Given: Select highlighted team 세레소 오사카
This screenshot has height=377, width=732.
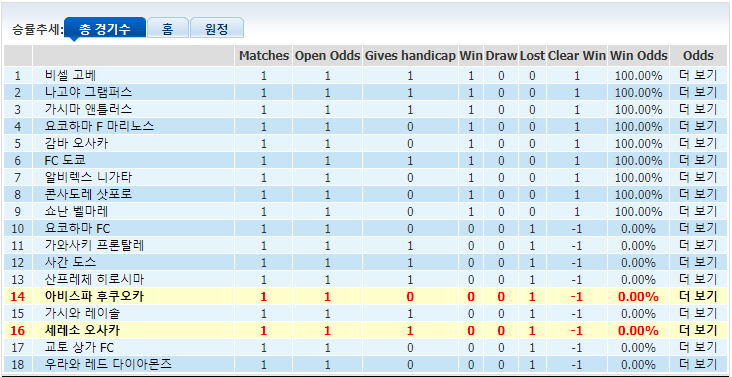Looking at the screenshot, I should 83,330.
